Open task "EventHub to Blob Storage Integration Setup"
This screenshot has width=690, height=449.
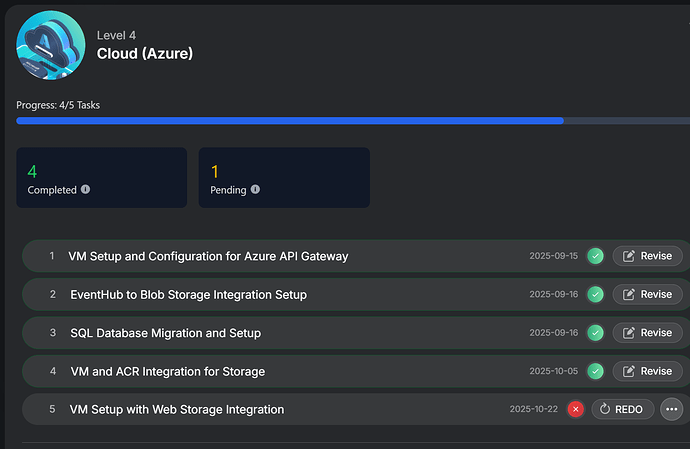click(x=188, y=295)
